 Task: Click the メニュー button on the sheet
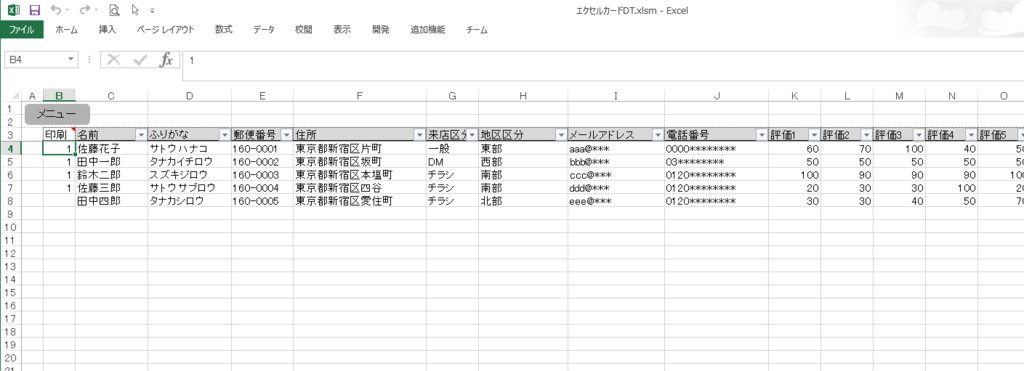(57, 114)
